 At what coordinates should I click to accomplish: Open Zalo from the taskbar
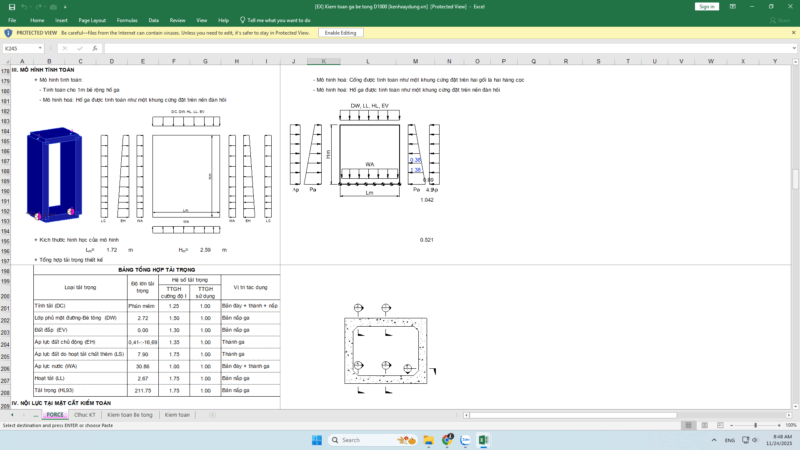pyautogui.click(x=465, y=440)
